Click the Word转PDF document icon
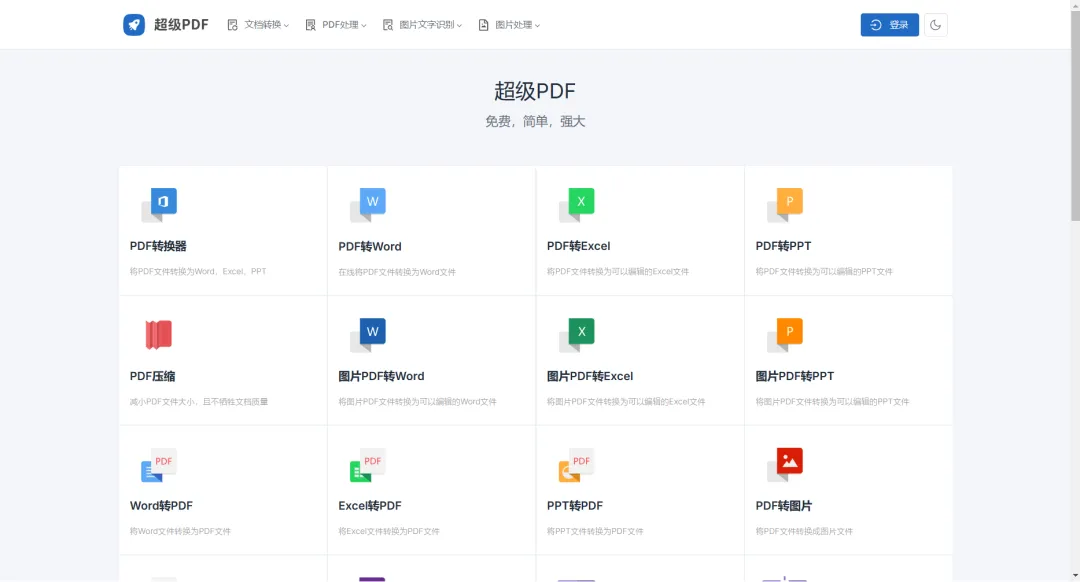 pyautogui.click(x=159, y=465)
